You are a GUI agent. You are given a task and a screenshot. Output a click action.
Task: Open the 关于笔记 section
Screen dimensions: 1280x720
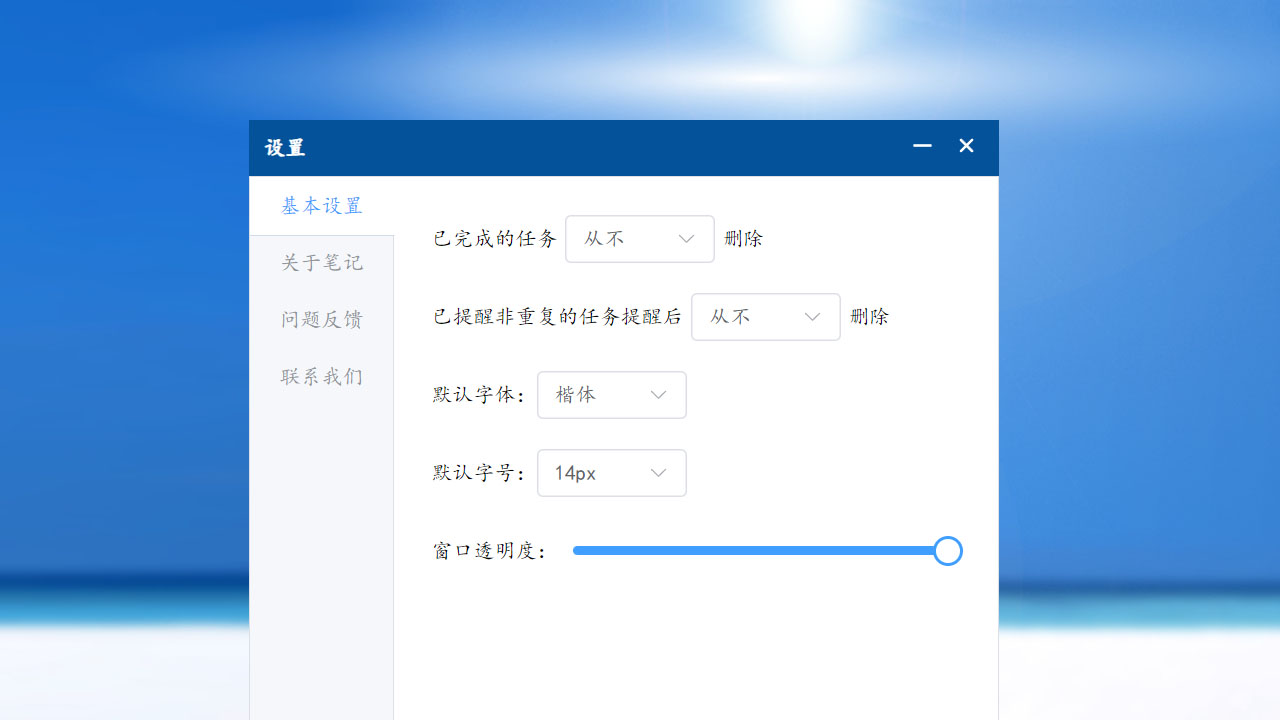click(x=321, y=262)
